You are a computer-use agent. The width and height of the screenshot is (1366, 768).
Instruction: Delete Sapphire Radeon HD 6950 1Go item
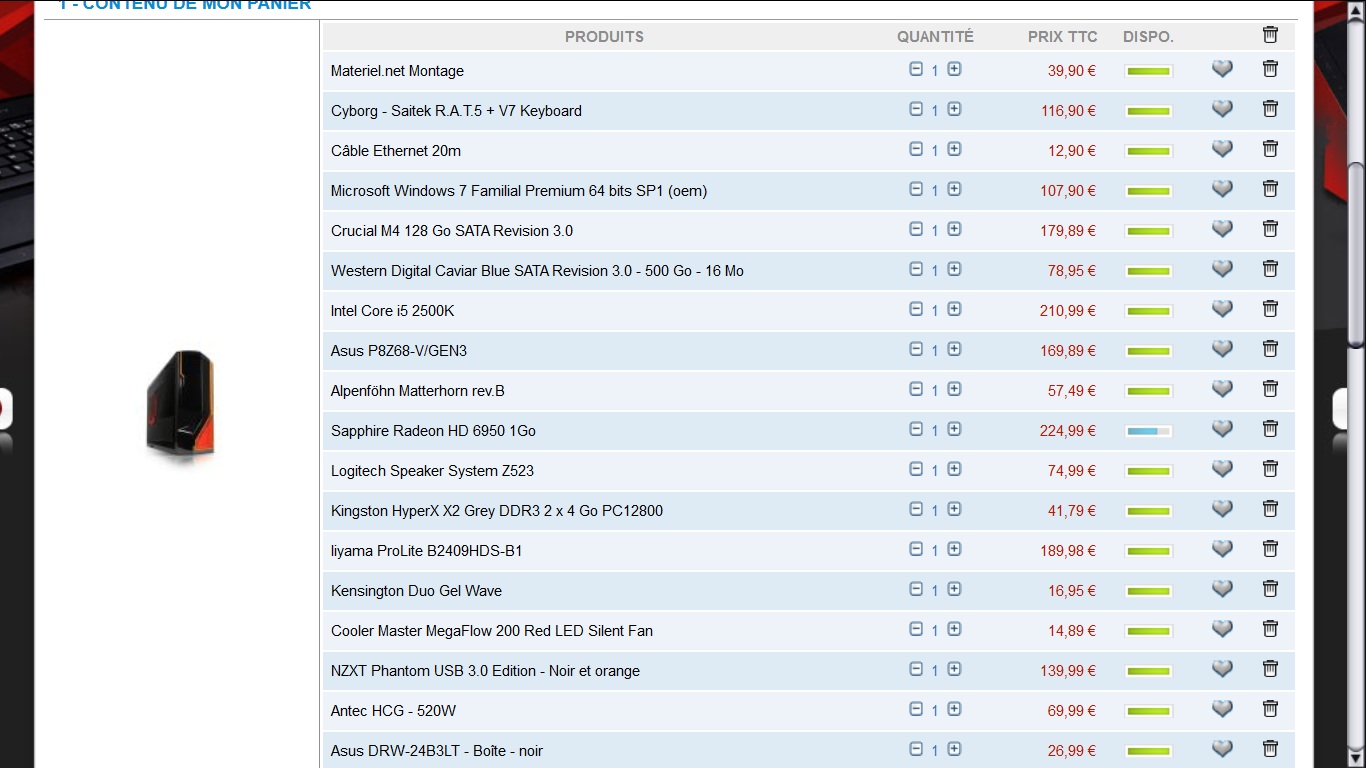point(1270,429)
